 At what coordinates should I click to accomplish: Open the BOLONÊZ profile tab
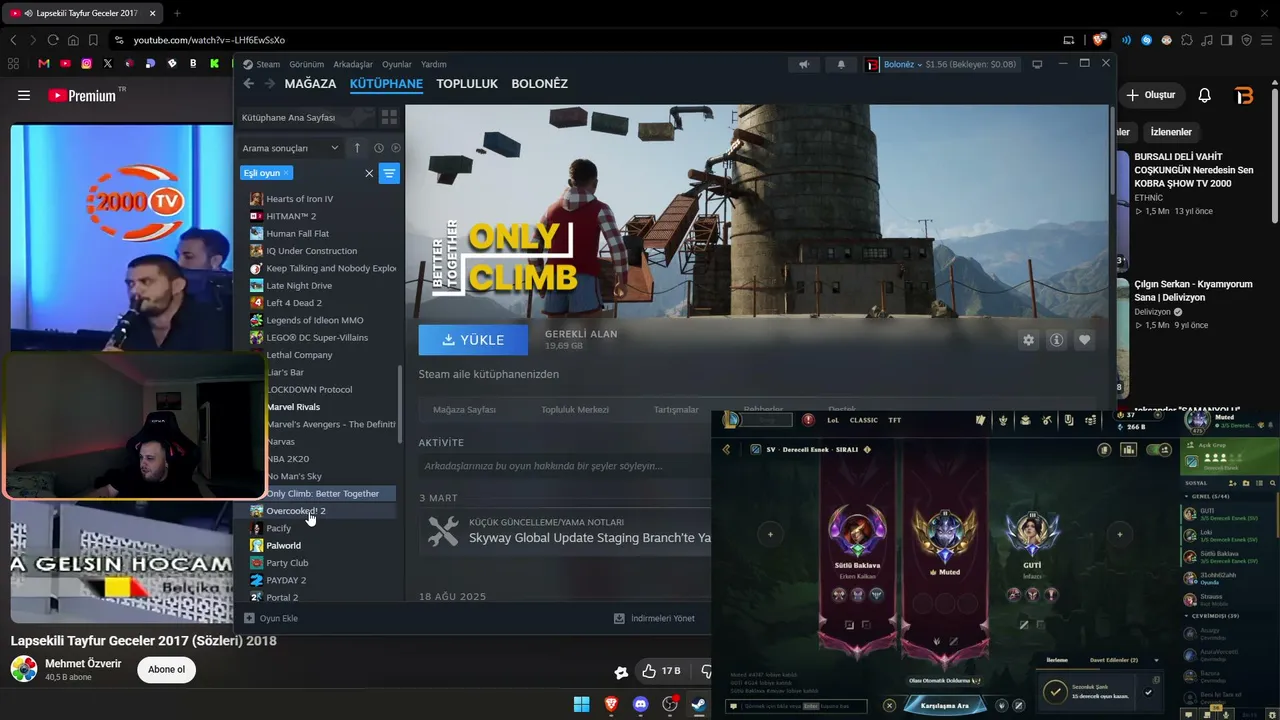(x=539, y=84)
